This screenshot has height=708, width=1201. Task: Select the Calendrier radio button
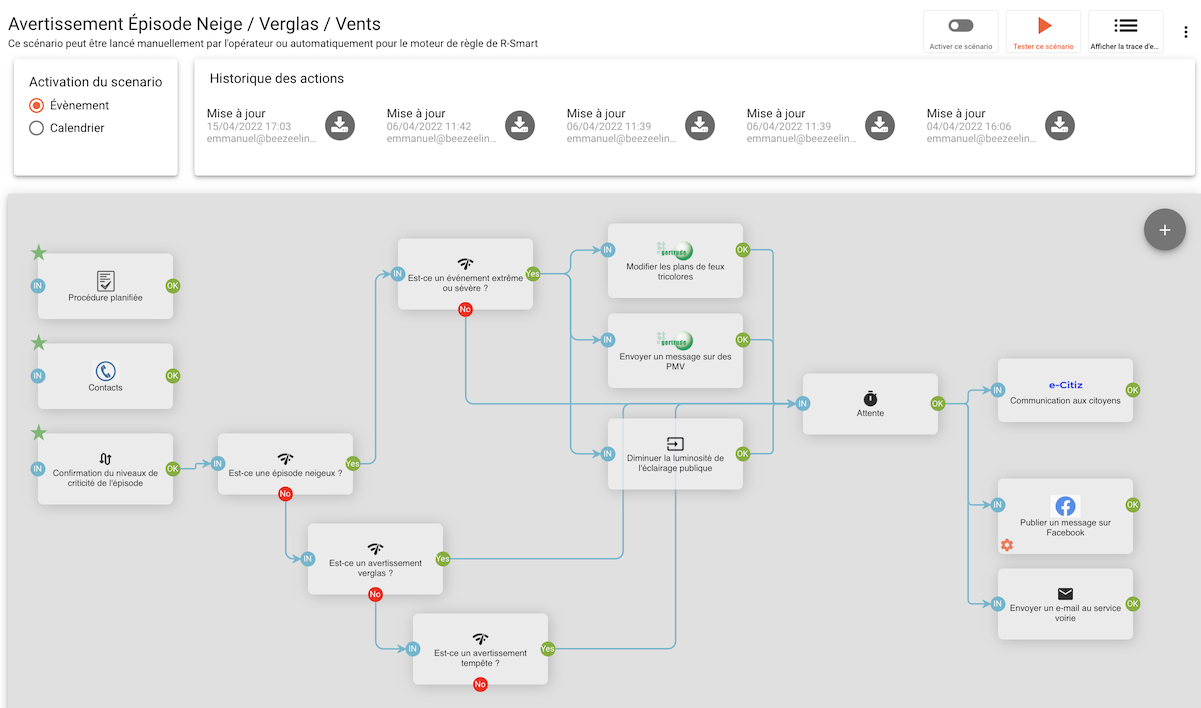37,128
